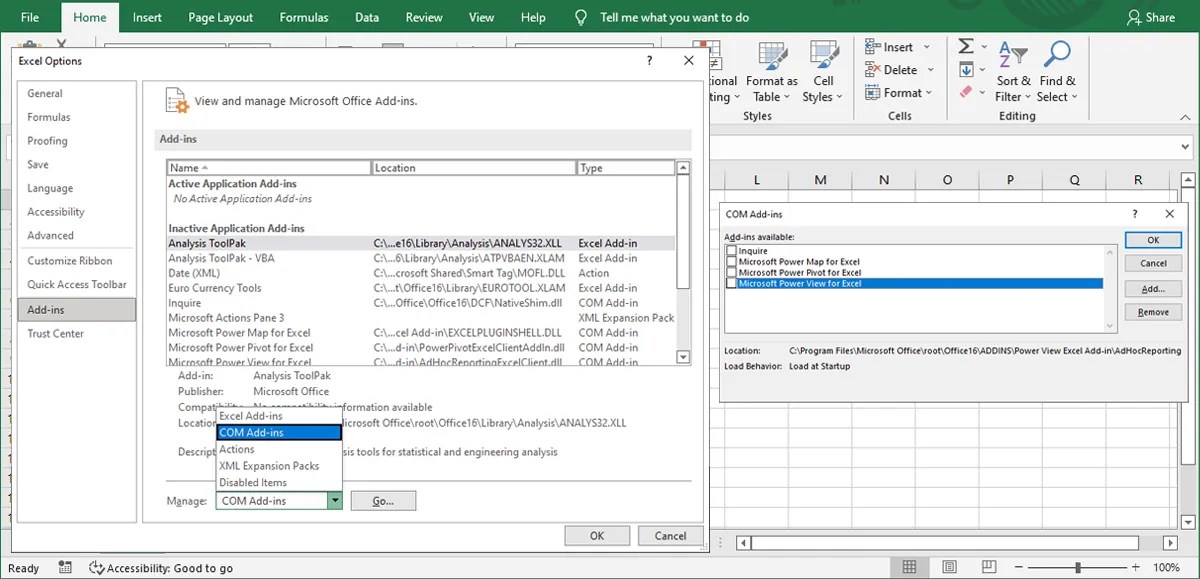Click Remove in the COM Add-ins dialog
The height and width of the screenshot is (579, 1200).
click(1153, 311)
